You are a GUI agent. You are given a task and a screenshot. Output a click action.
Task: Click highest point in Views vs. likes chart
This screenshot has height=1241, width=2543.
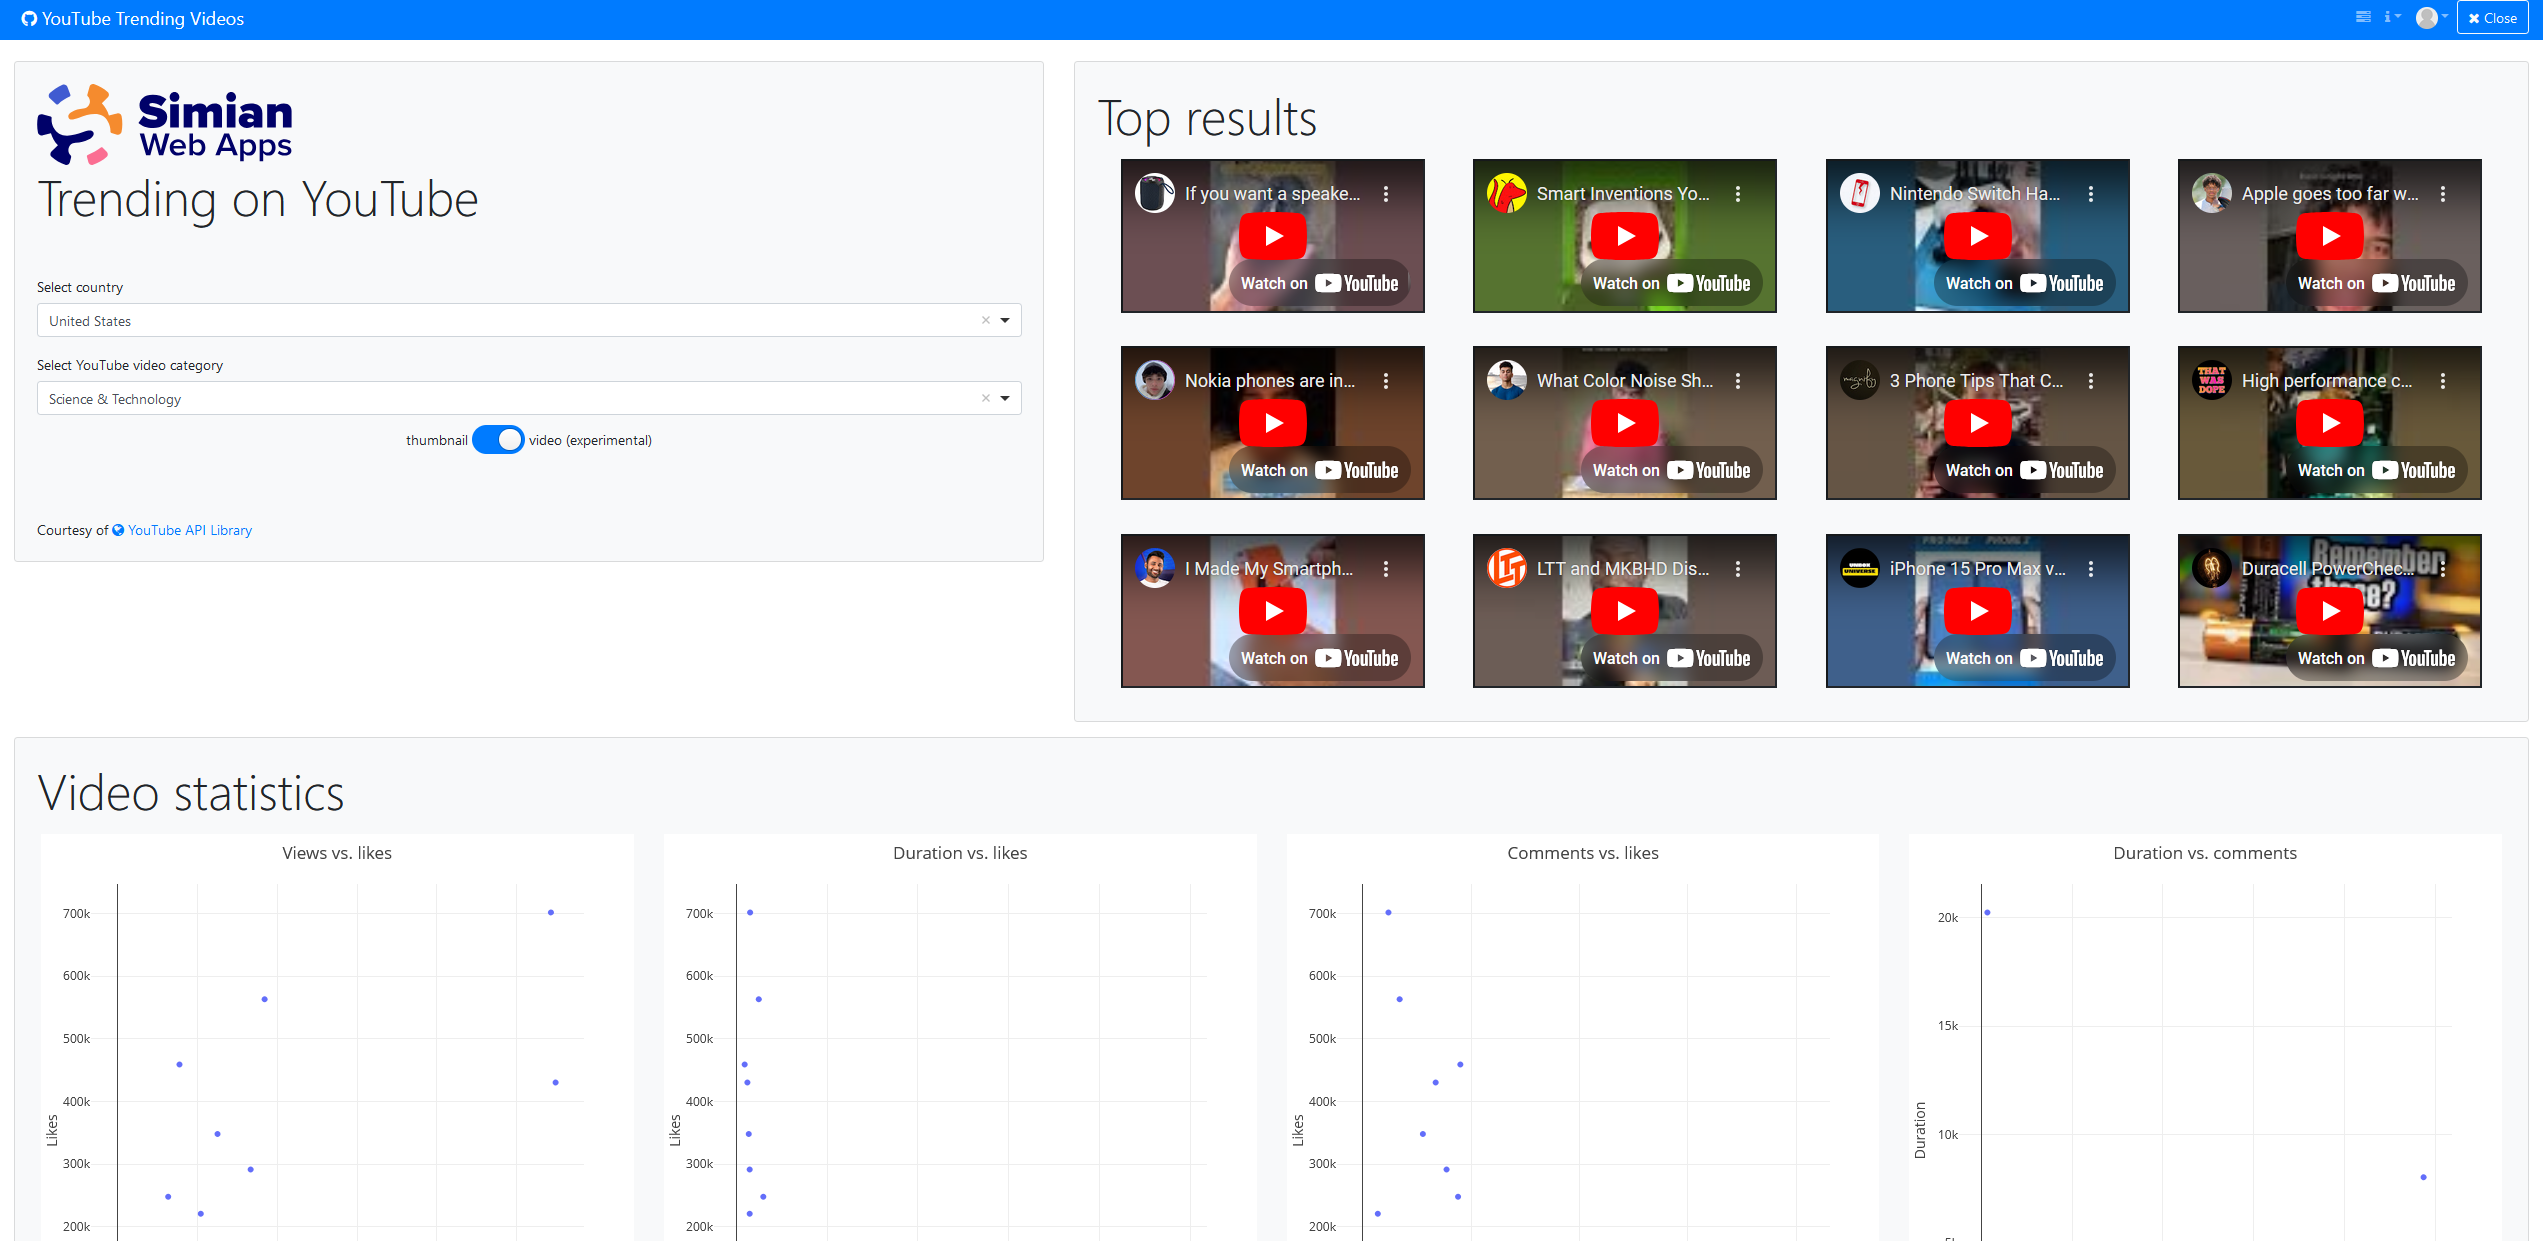551,912
